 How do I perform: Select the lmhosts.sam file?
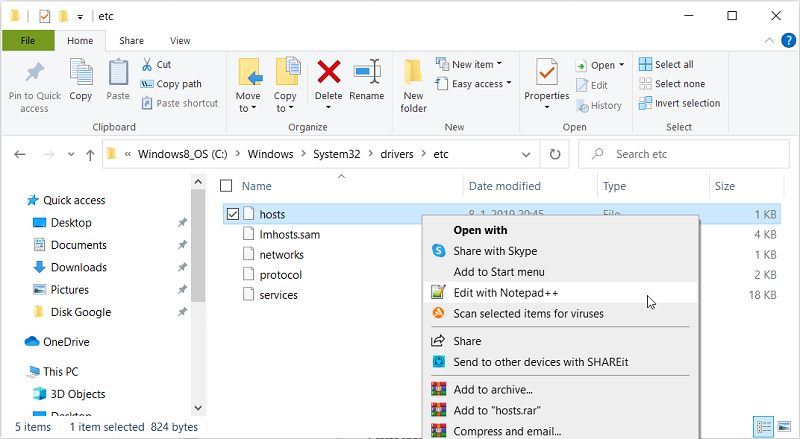[289, 235]
